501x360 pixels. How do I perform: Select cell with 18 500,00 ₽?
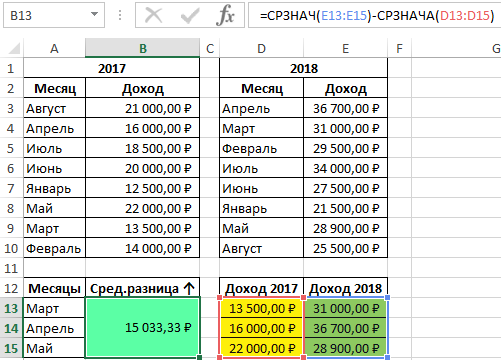[x=143, y=148]
